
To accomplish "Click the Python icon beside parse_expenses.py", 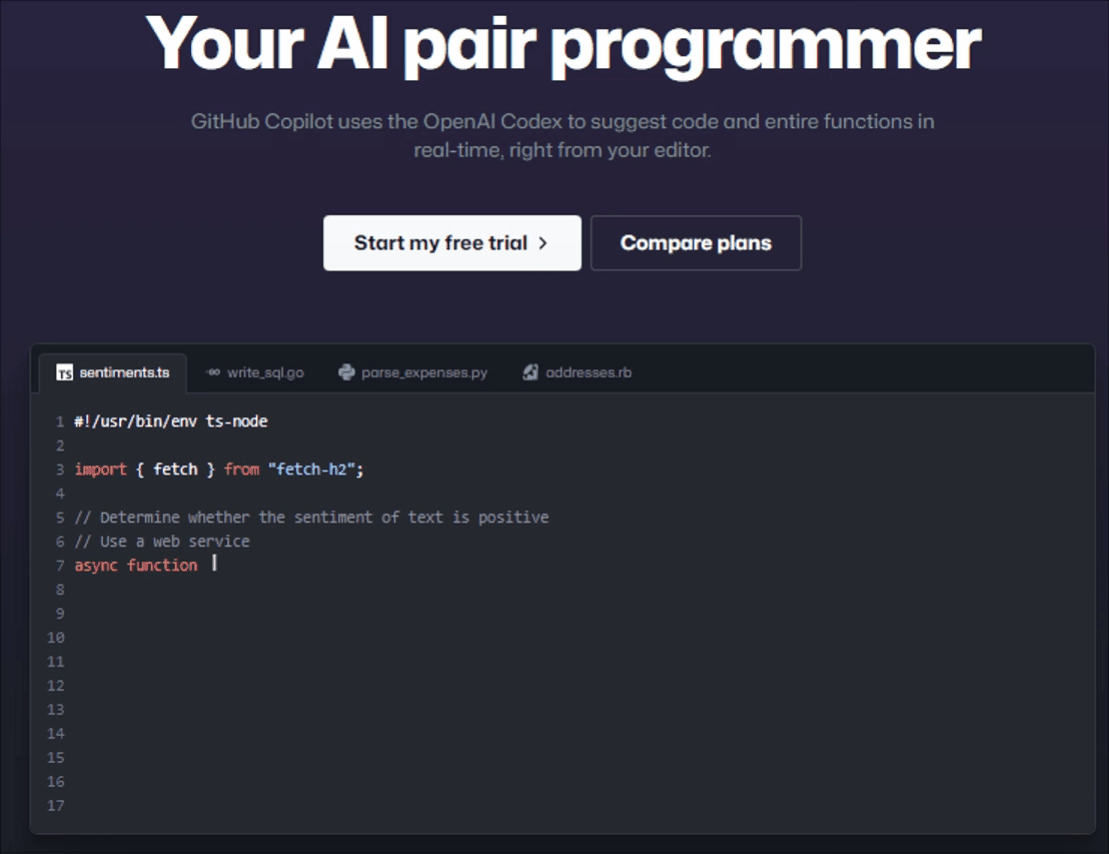I will [x=347, y=372].
